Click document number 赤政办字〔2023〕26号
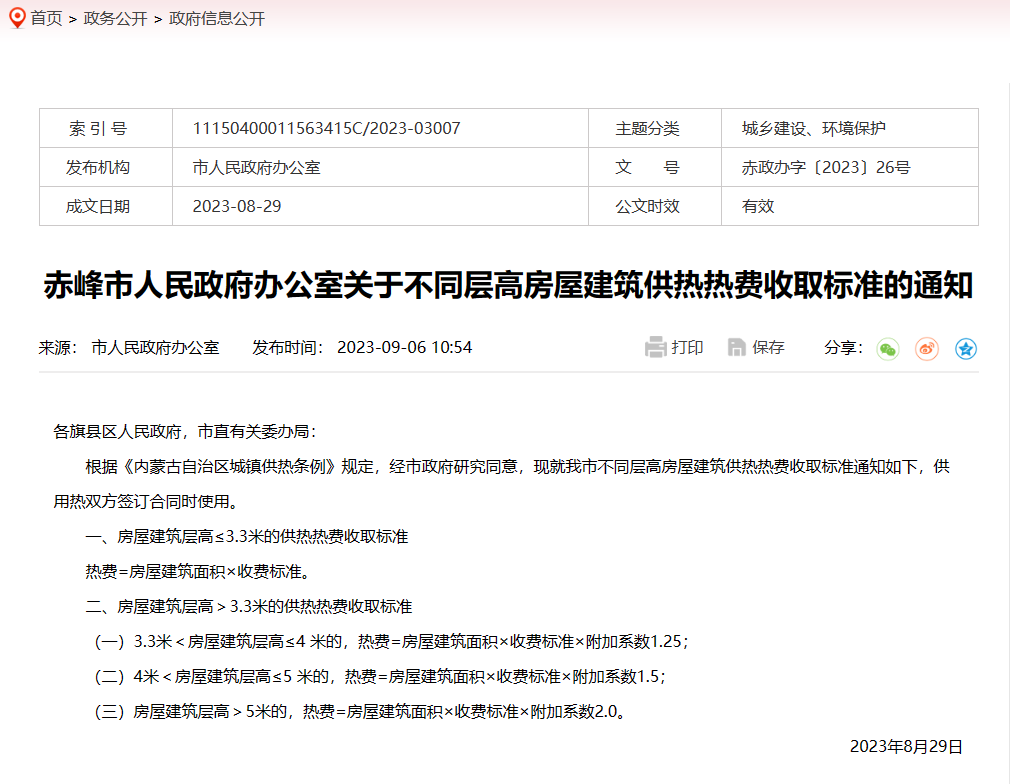 [x=826, y=167]
